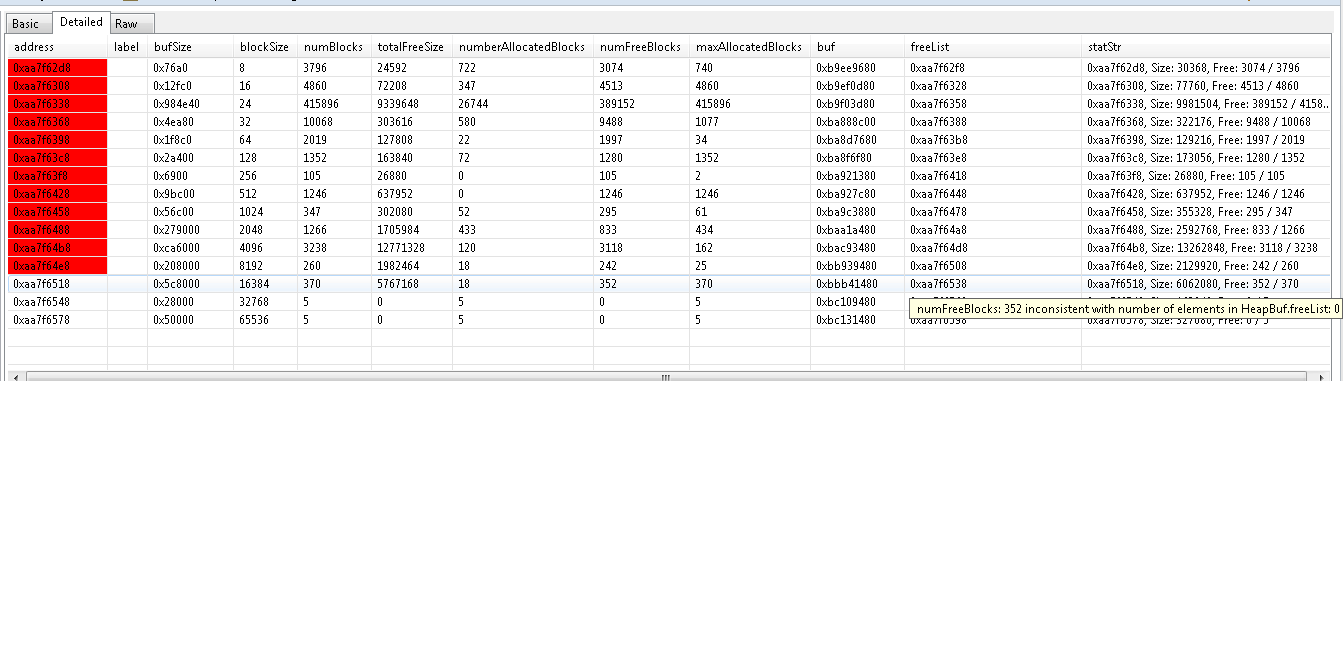The image size is (1343, 648).
Task: Sort by numberAllocatedBlocks column header
Action: (522, 47)
